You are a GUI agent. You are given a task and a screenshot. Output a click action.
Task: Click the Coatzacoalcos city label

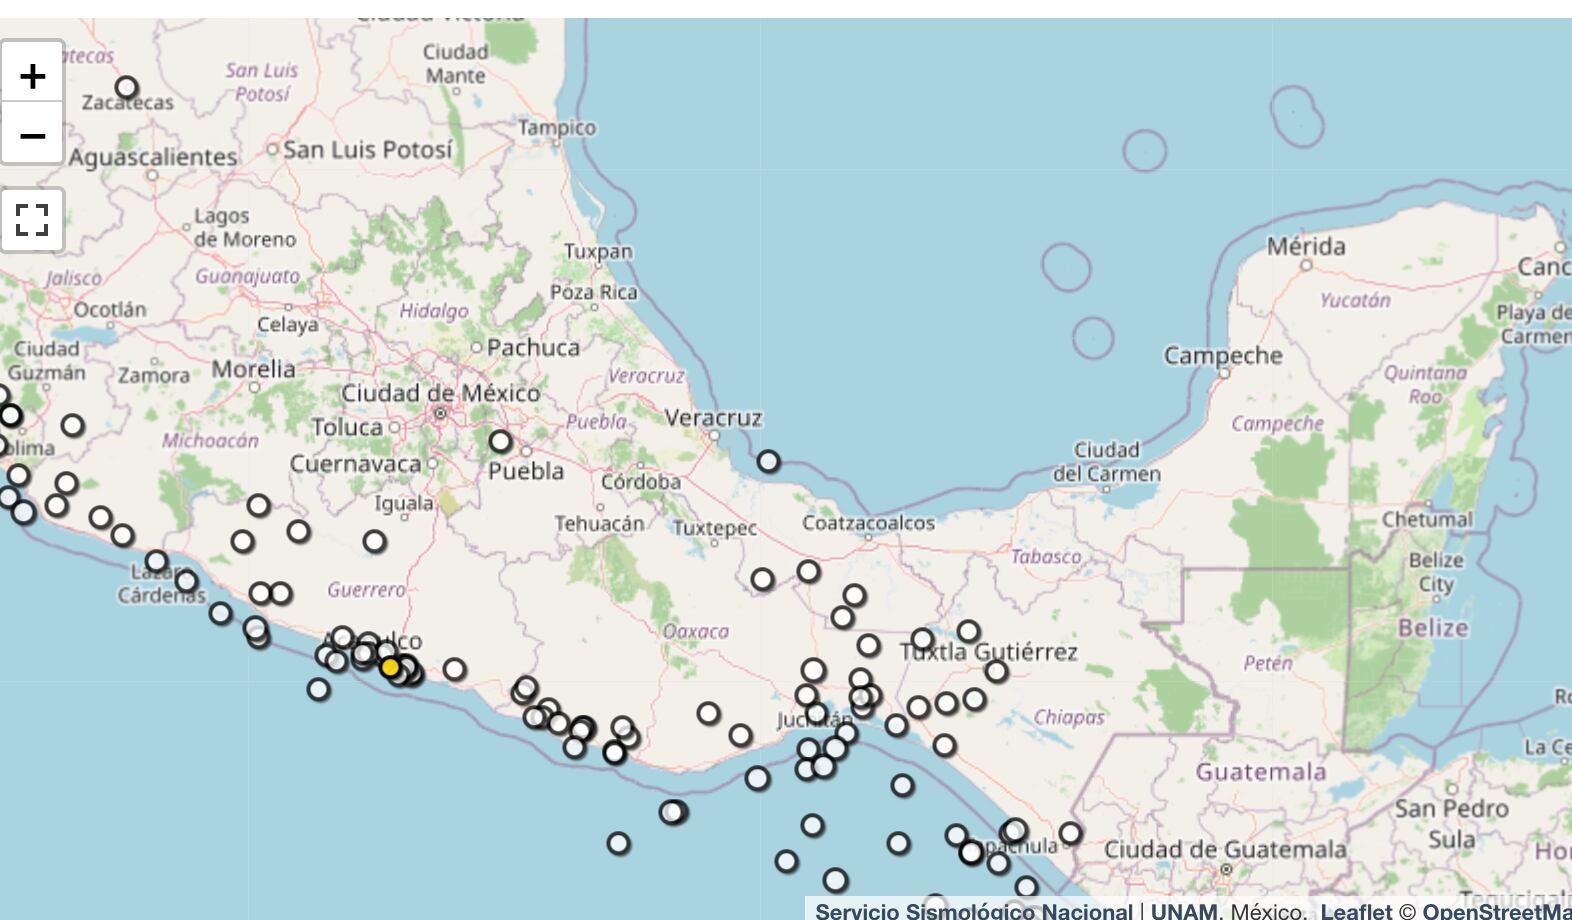(x=868, y=523)
